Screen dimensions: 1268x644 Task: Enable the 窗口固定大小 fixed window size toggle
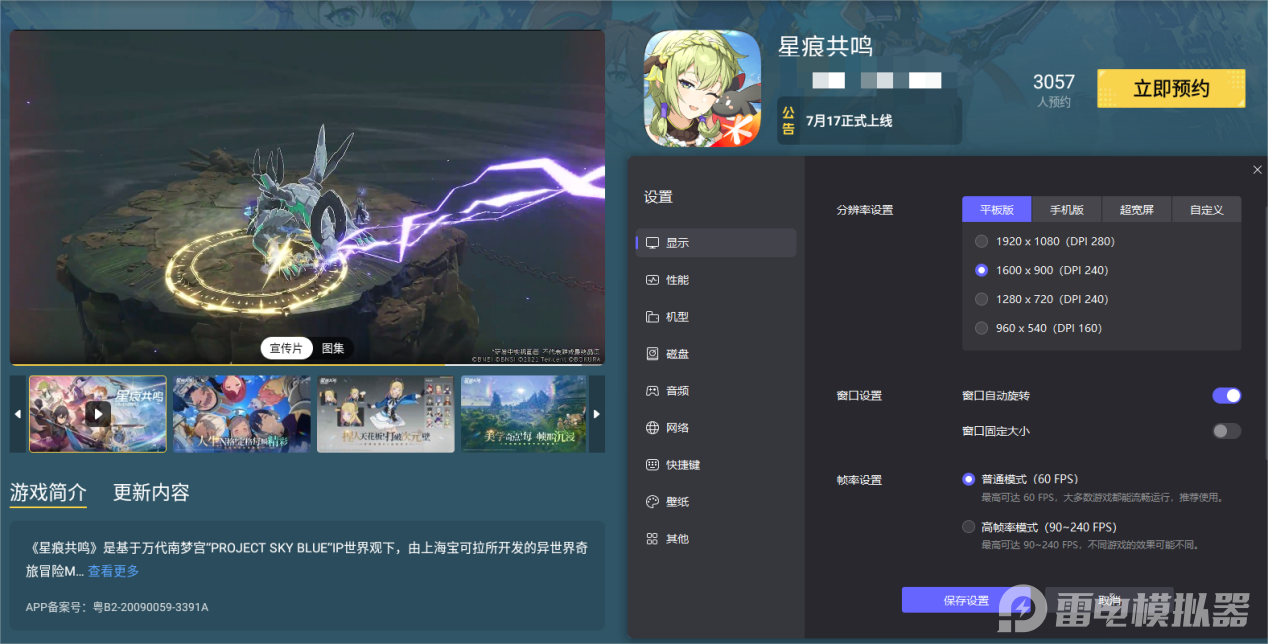[1227, 430]
